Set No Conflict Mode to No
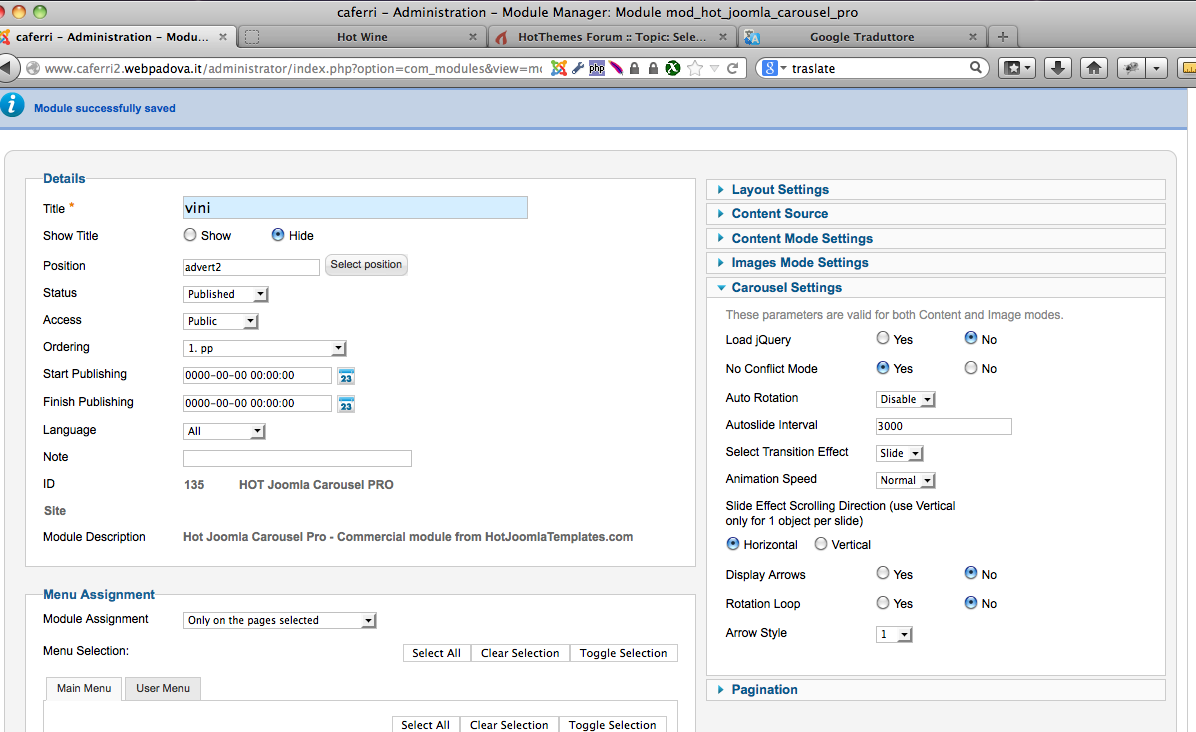The image size is (1196, 732). point(971,368)
